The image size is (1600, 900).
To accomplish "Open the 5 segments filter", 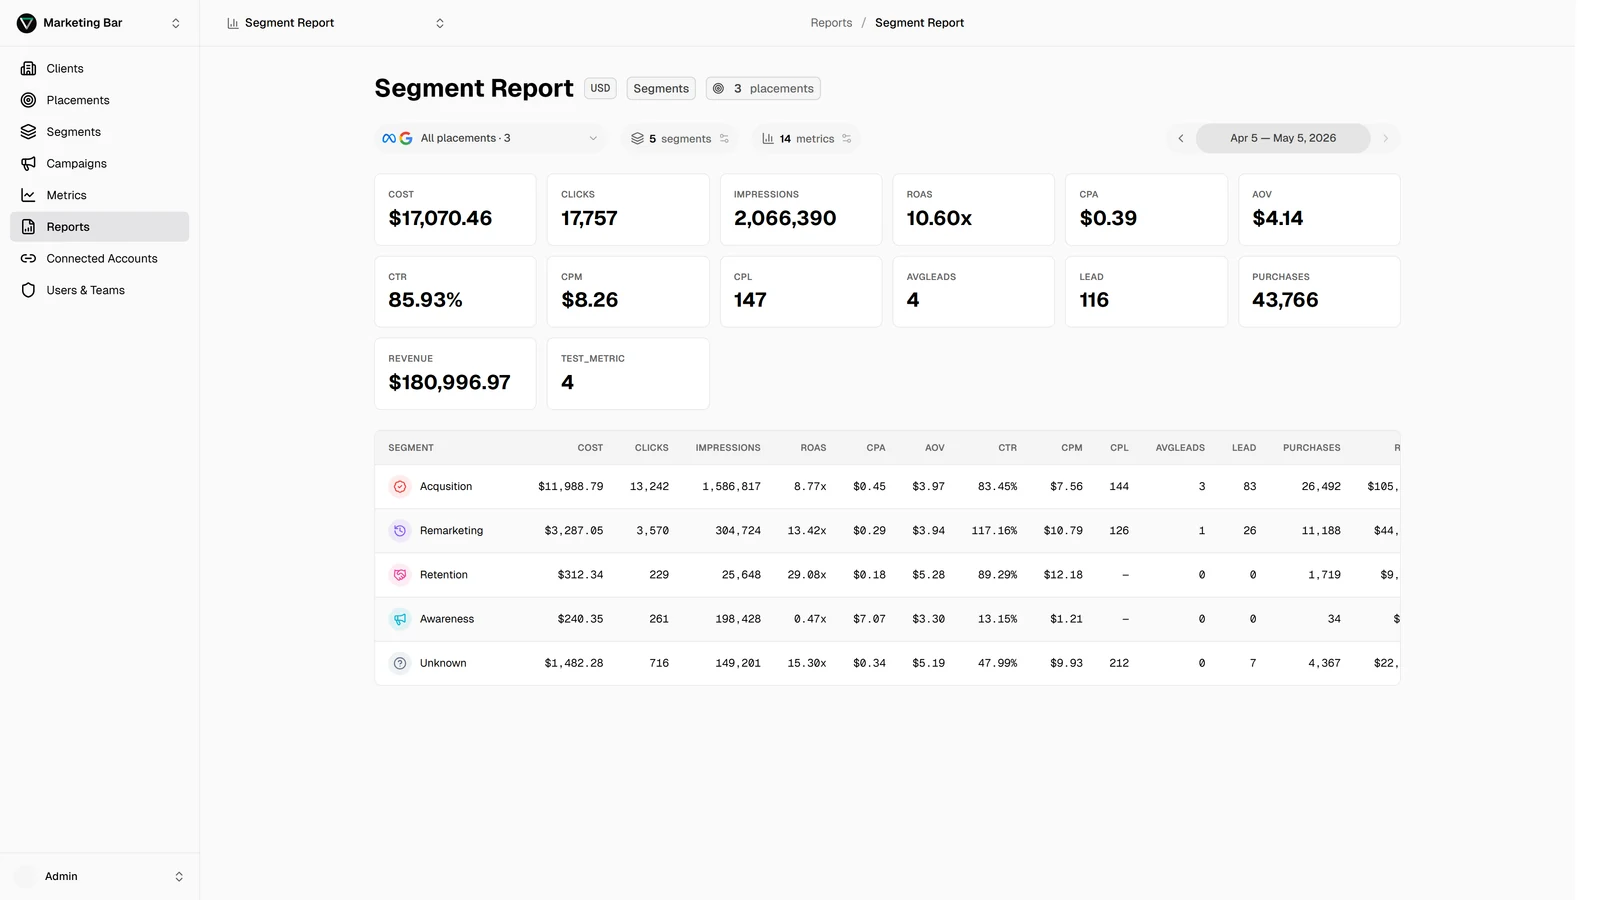I will [x=680, y=139].
